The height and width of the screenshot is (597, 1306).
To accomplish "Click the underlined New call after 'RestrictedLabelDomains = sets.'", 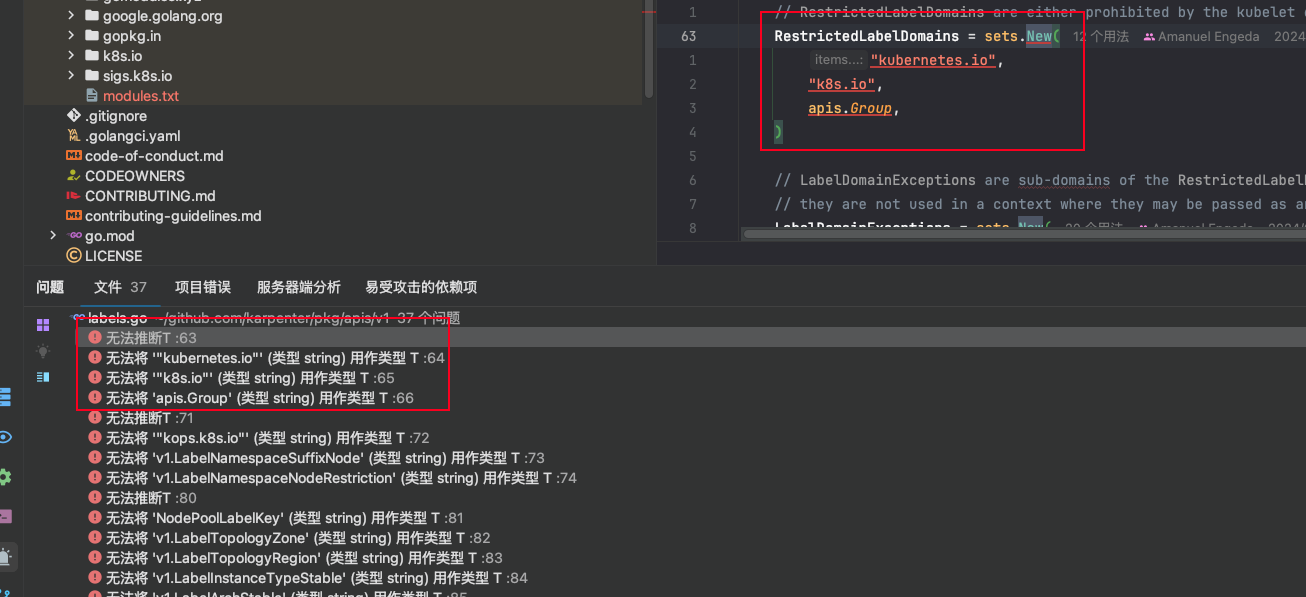I will coord(1039,36).
